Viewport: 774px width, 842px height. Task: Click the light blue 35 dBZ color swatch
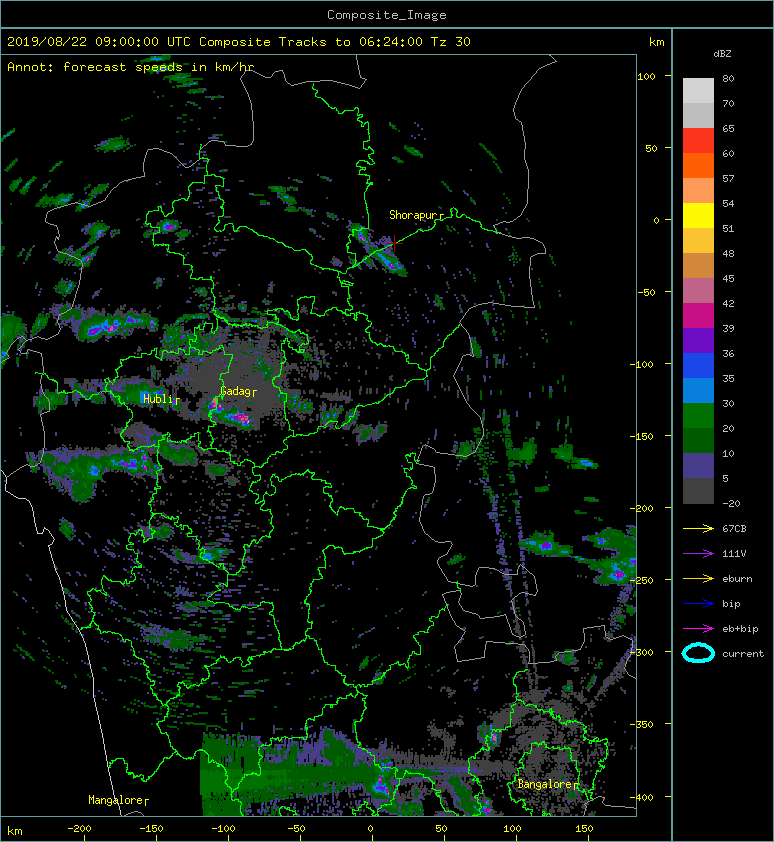(x=698, y=390)
